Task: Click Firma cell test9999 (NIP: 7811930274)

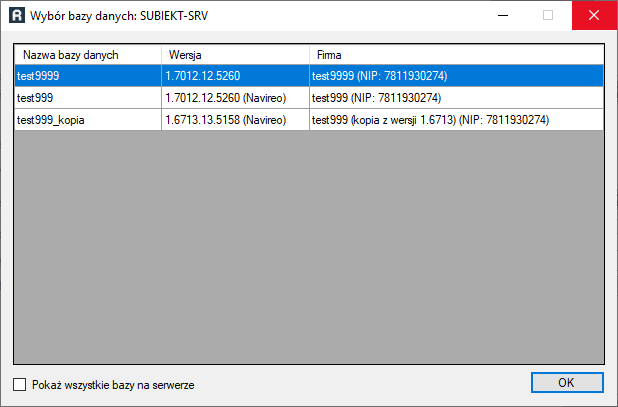Action: point(456,76)
